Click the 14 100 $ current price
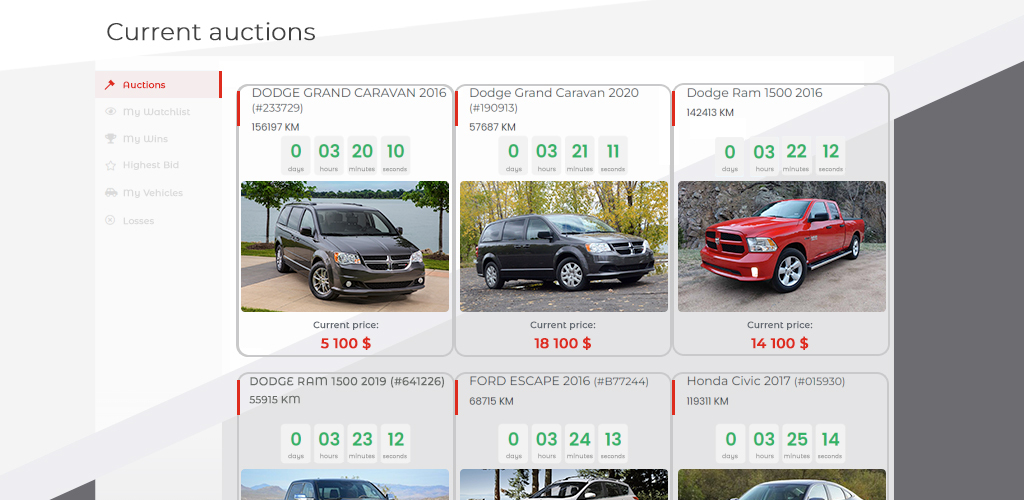Image resolution: width=1024 pixels, height=500 pixels. tap(779, 343)
